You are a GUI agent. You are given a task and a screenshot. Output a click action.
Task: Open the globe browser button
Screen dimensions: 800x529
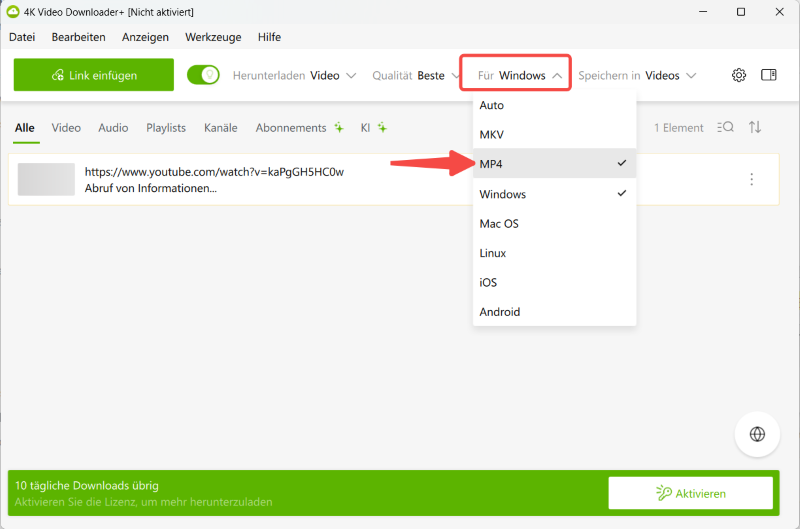coord(757,434)
